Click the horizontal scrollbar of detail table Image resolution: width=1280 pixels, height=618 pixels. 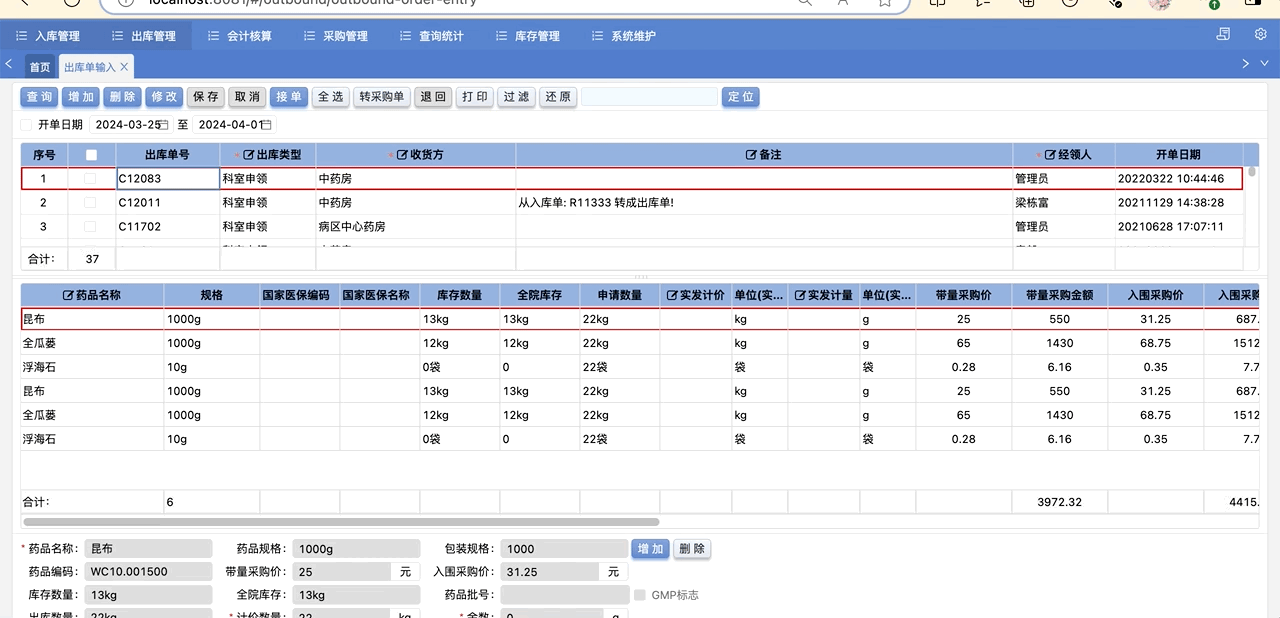(x=341, y=522)
